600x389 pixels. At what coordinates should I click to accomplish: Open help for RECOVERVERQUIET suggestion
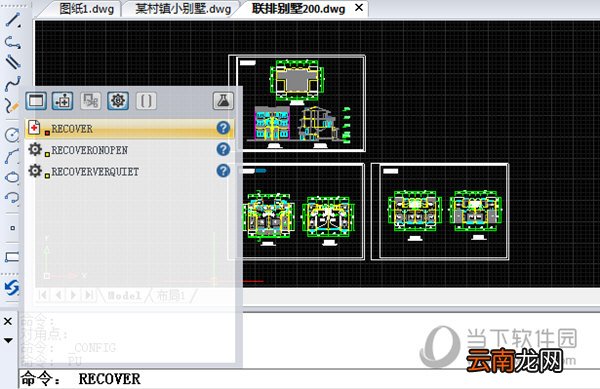click(x=223, y=171)
